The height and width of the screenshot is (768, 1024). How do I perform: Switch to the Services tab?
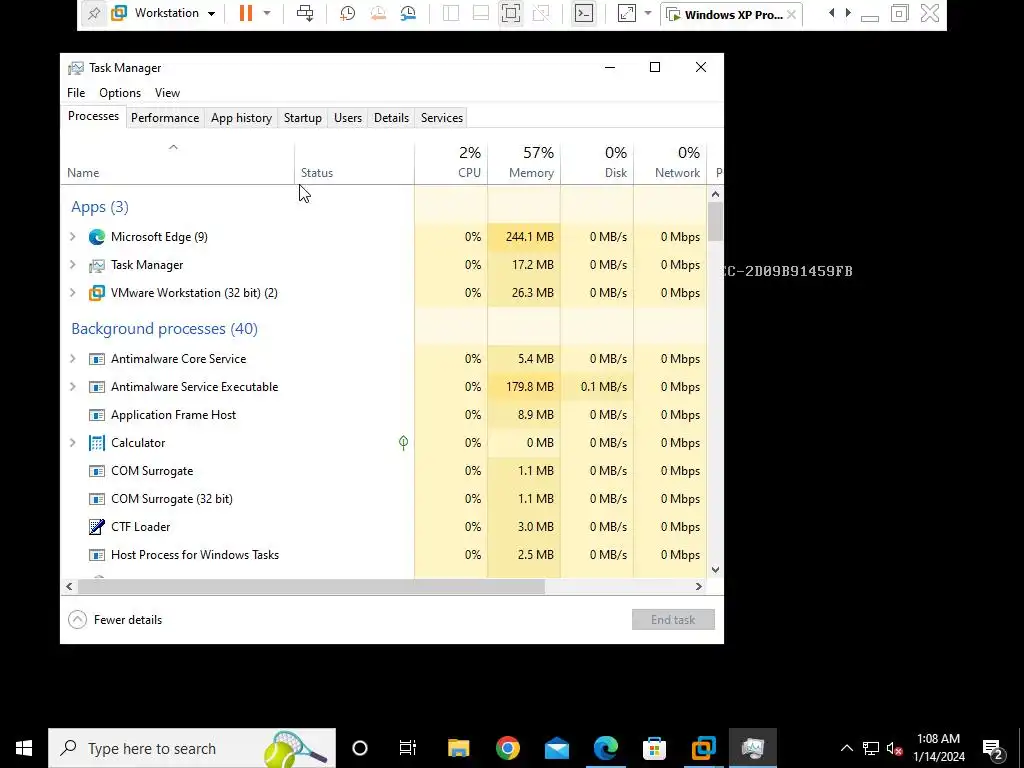441,118
